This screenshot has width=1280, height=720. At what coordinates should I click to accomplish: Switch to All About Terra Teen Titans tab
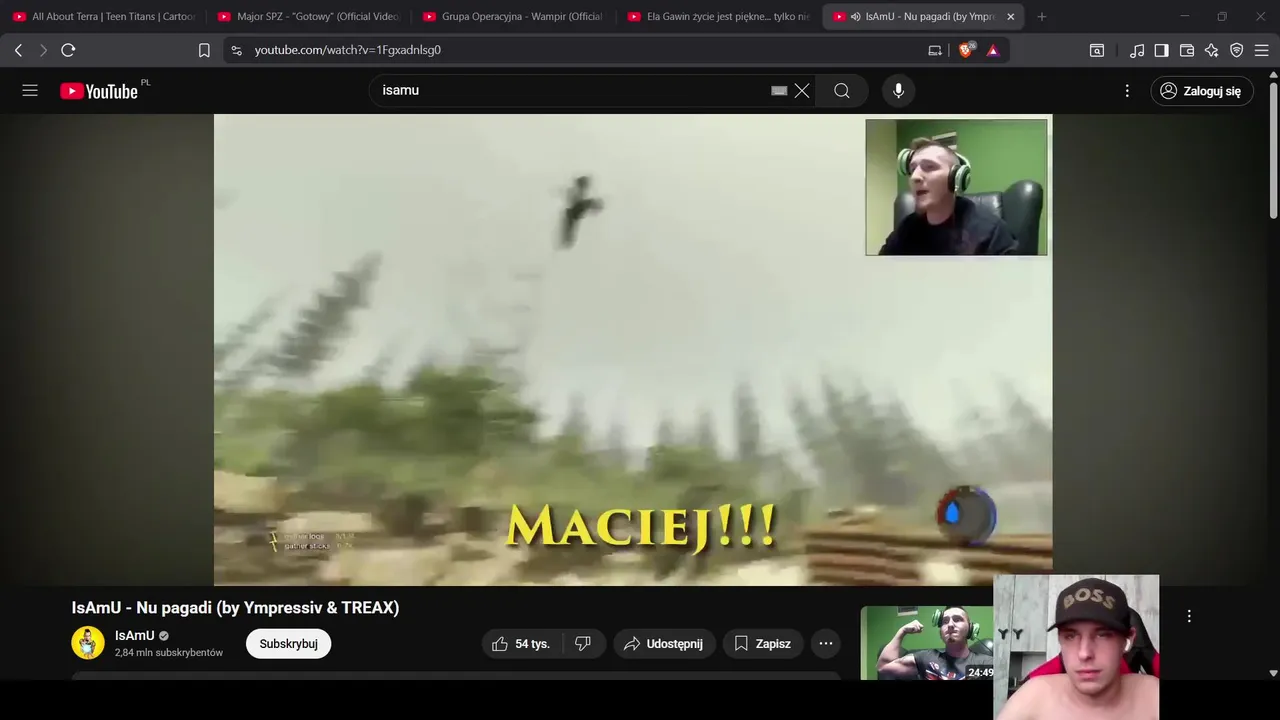[x=105, y=16]
